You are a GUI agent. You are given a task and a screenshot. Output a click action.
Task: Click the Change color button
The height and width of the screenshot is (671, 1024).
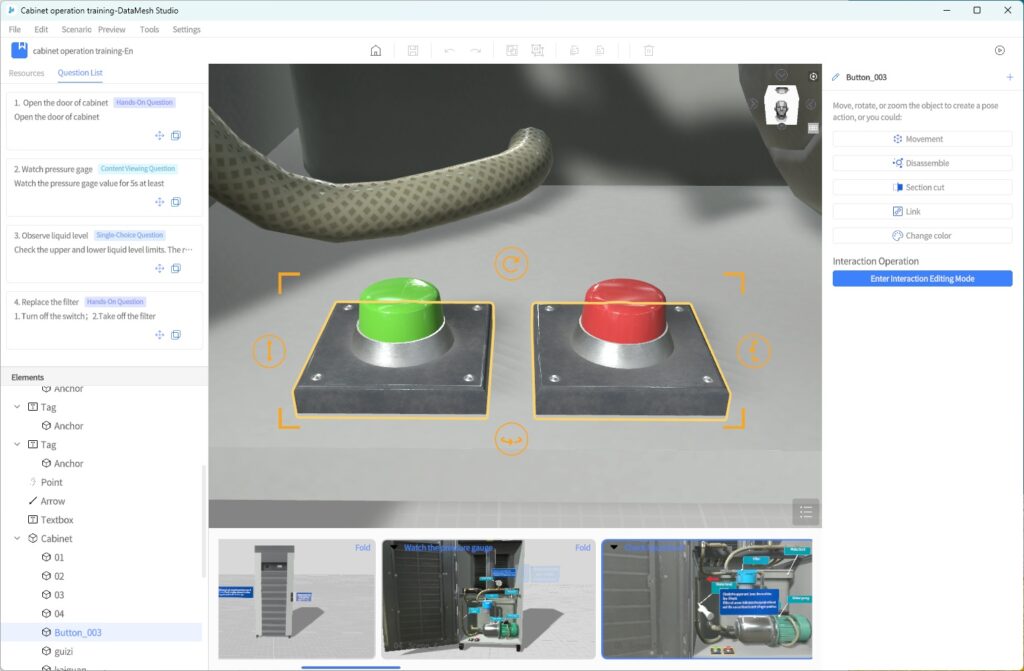tap(922, 236)
